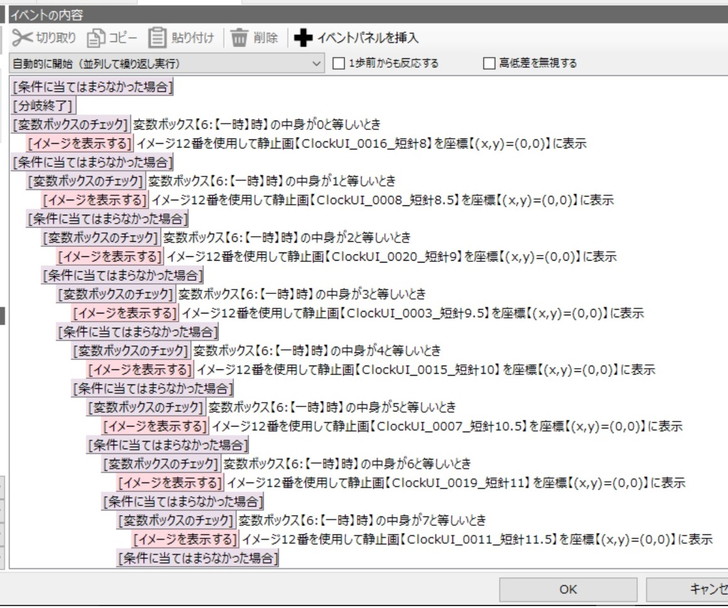
Task: Click the clipboard paste icon
Action: [x=157, y=38]
